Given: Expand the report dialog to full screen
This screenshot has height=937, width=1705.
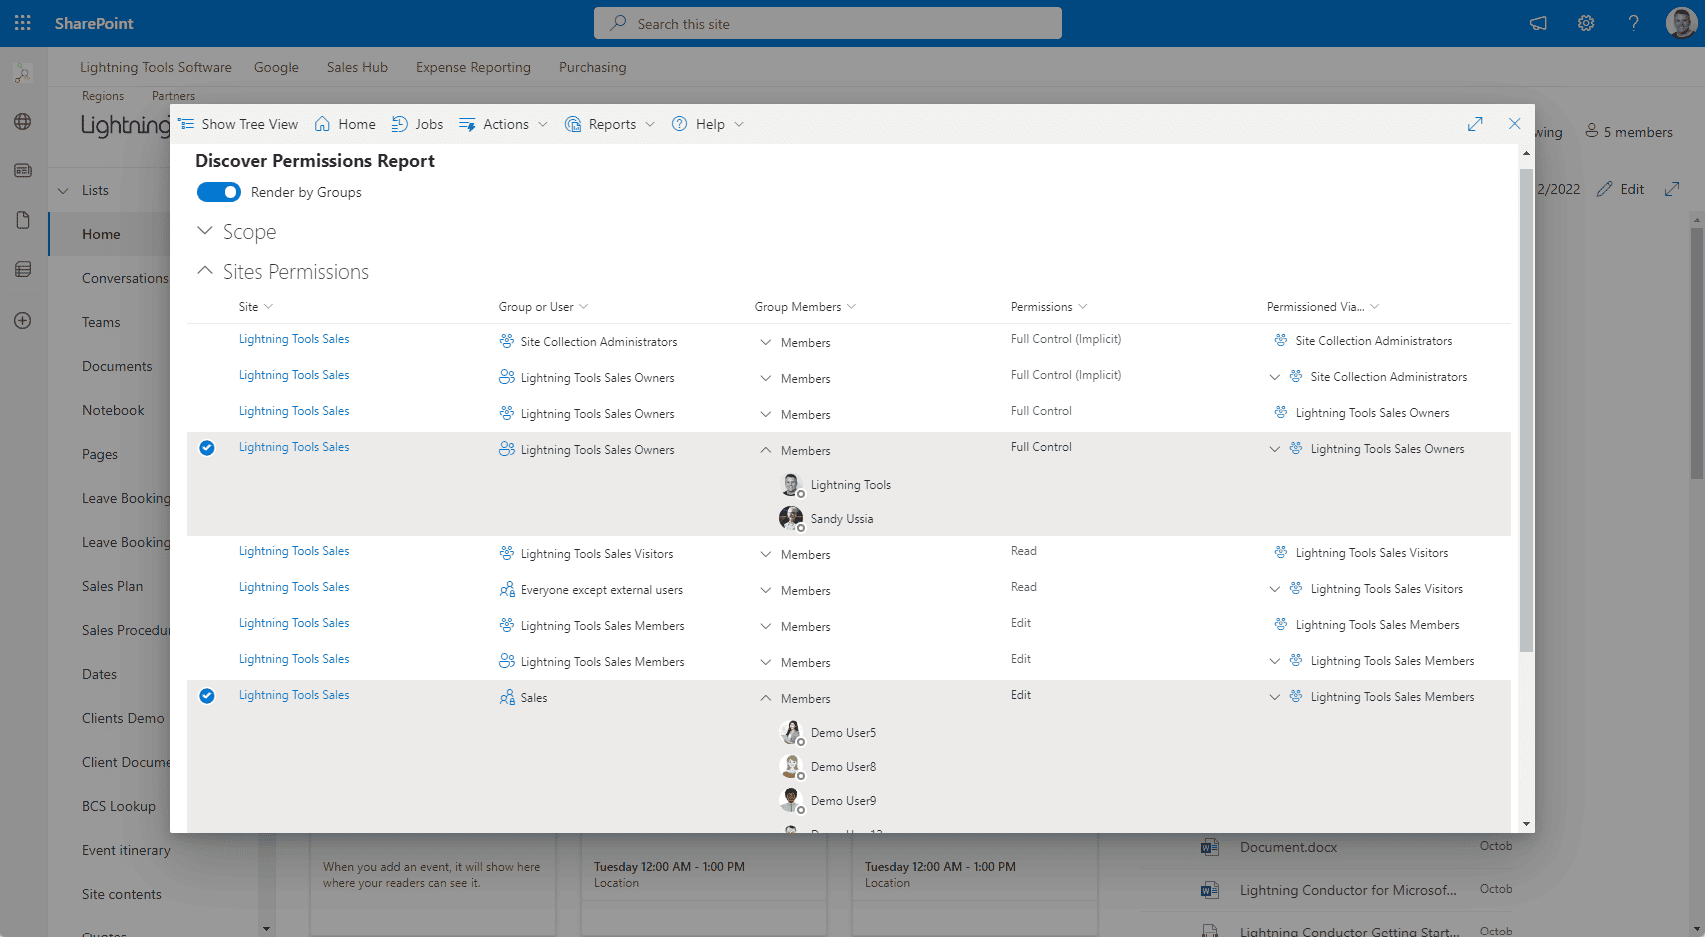Looking at the screenshot, I should pos(1475,123).
